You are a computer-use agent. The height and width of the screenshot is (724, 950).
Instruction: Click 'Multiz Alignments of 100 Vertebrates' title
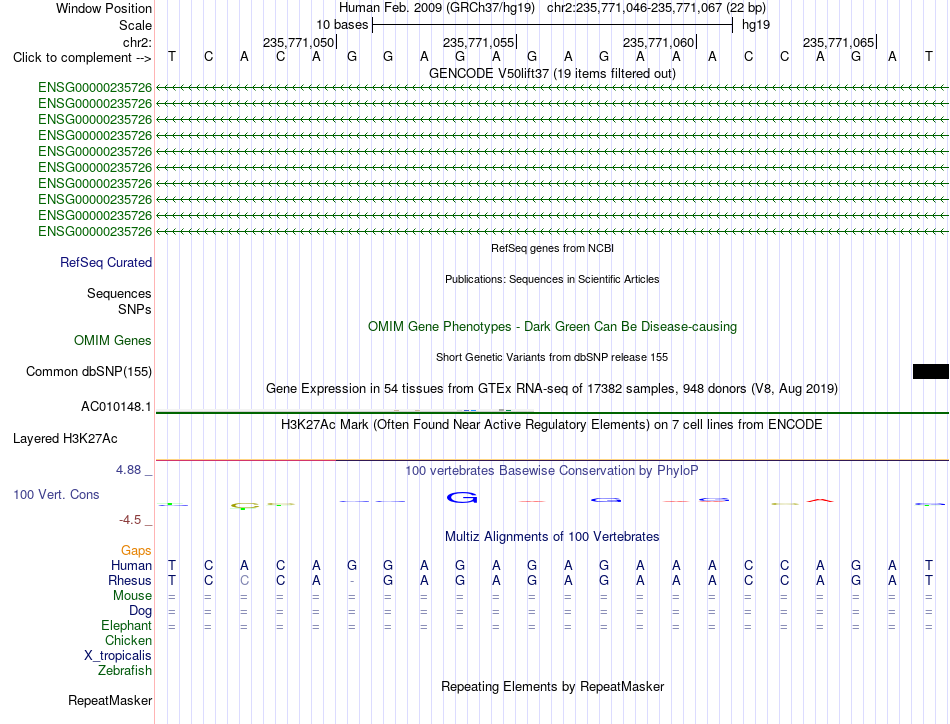pos(552,536)
